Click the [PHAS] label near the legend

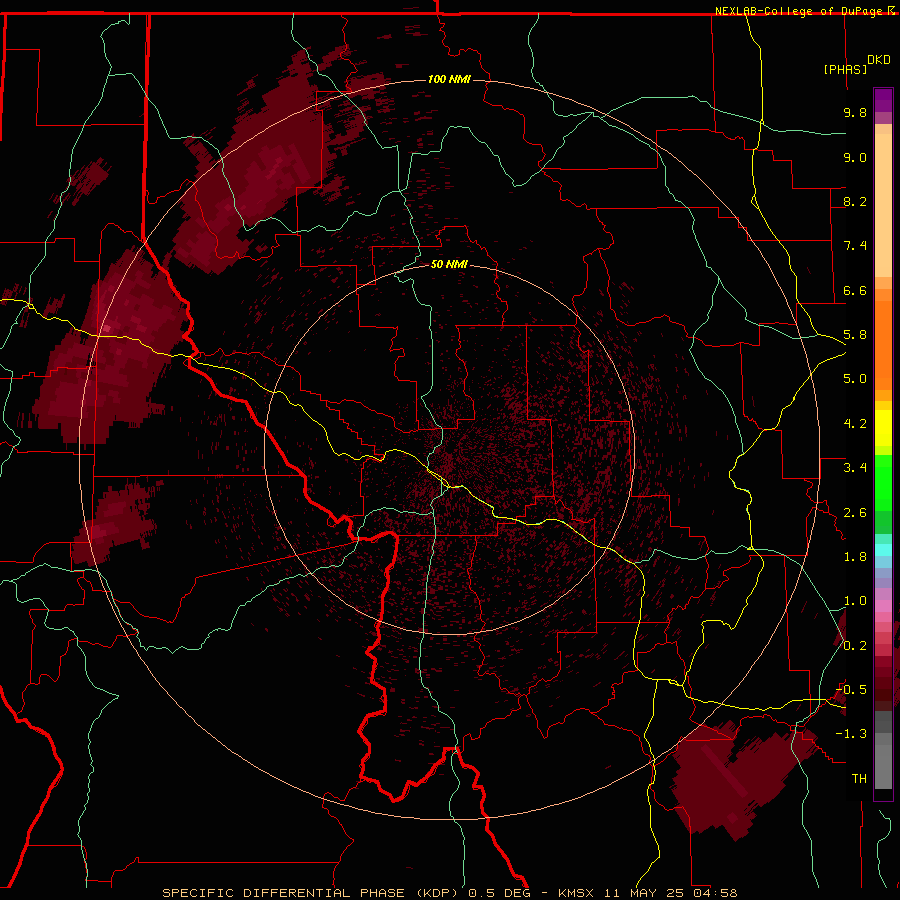(x=845, y=69)
